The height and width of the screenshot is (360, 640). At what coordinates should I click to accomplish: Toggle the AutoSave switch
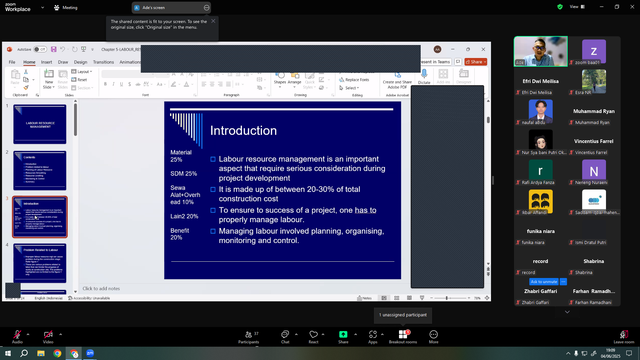(x=40, y=49)
